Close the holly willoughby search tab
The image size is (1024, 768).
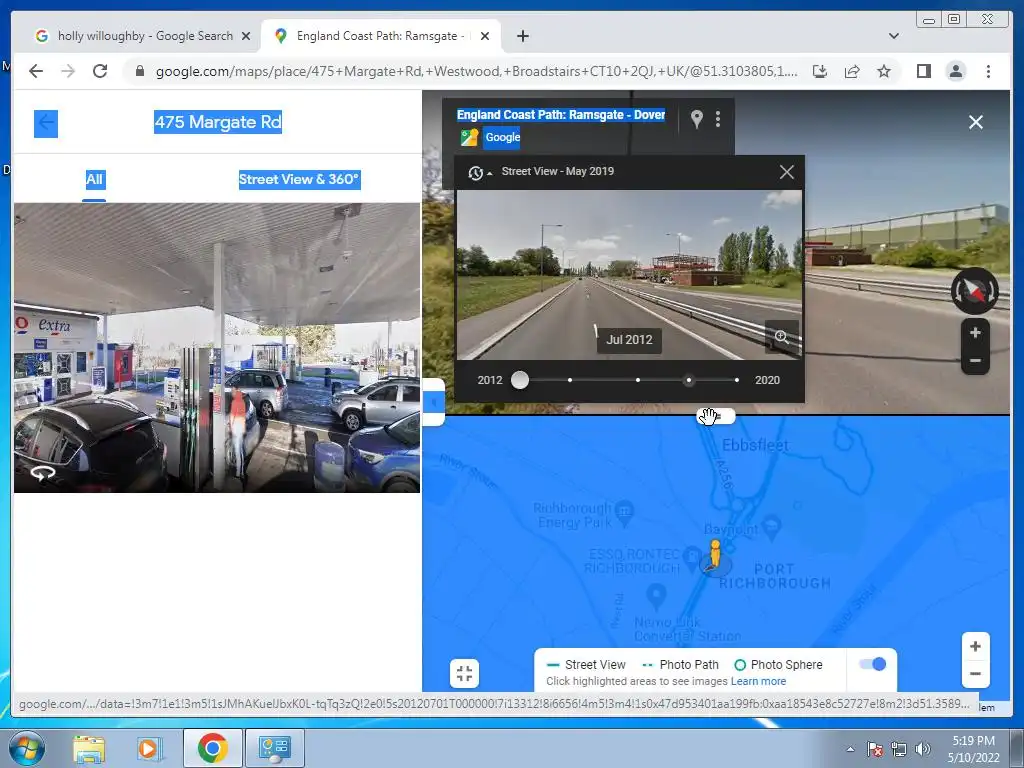click(x=246, y=36)
